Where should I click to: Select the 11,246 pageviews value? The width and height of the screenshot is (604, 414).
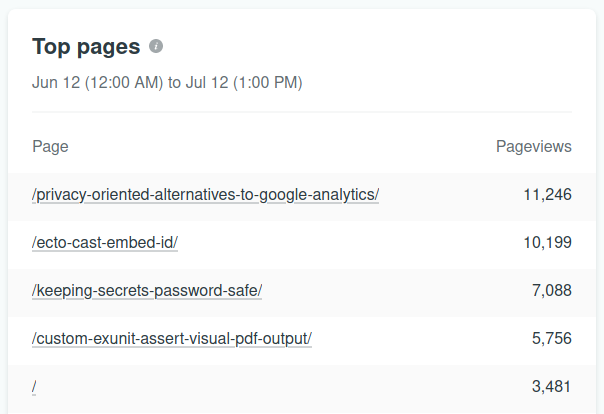pos(547,194)
